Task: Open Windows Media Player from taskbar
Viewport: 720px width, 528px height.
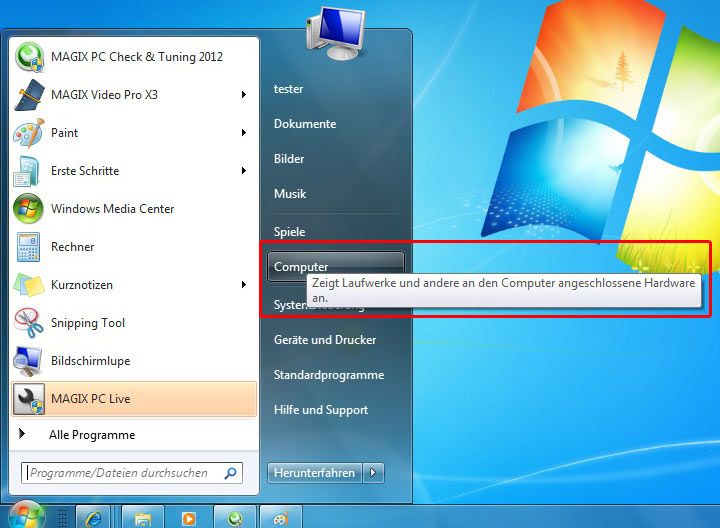Action: 189,518
